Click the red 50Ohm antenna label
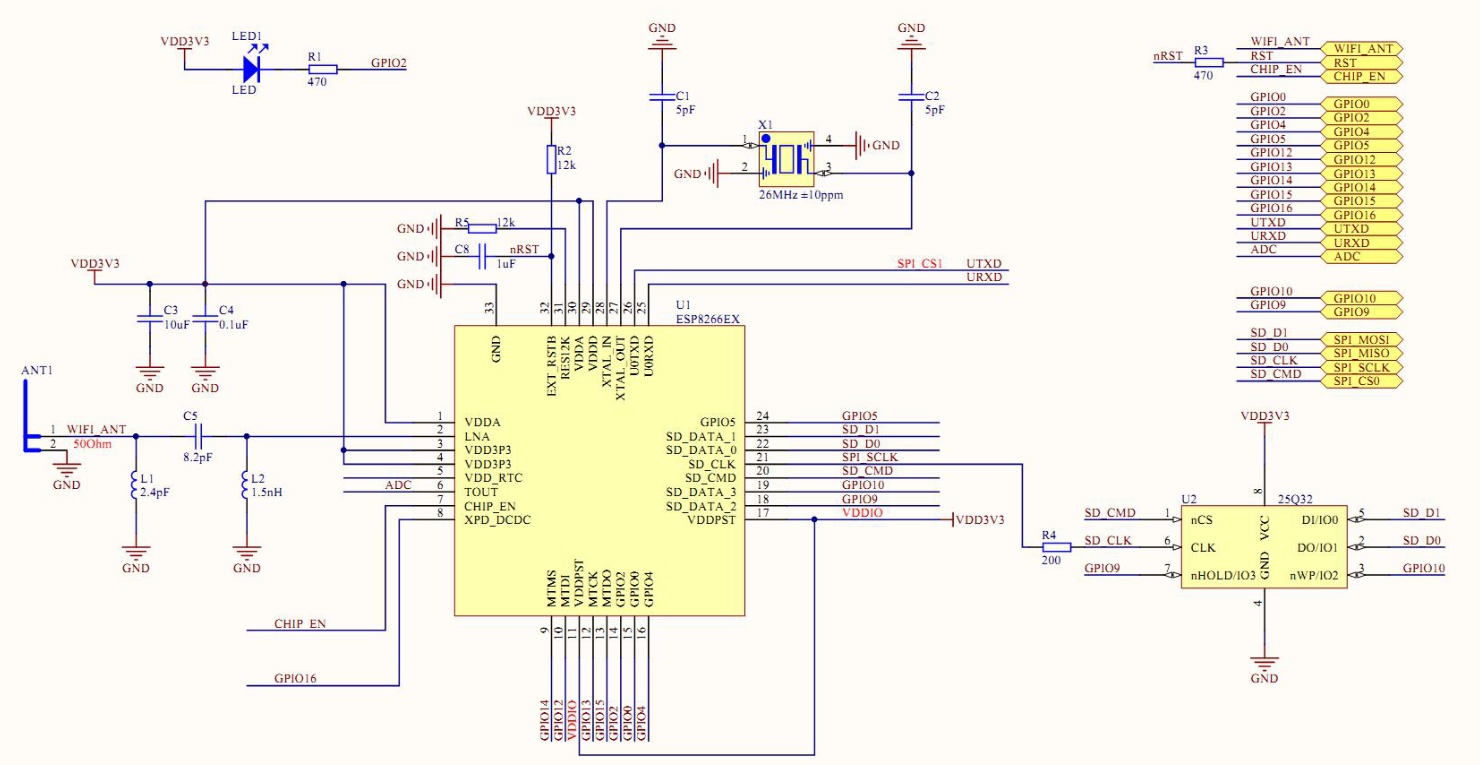This screenshot has width=1480, height=765. click(x=93, y=443)
